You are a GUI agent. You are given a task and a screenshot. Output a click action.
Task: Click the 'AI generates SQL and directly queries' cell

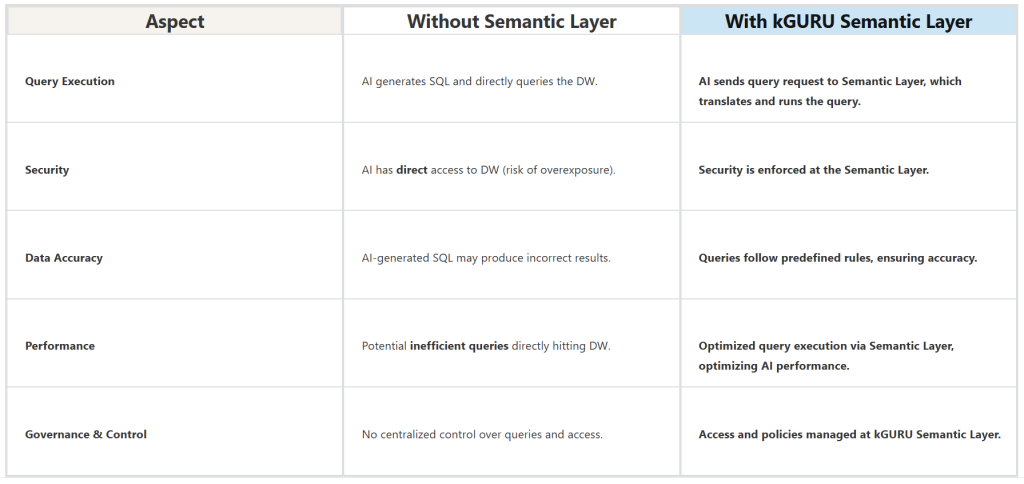click(x=479, y=81)
